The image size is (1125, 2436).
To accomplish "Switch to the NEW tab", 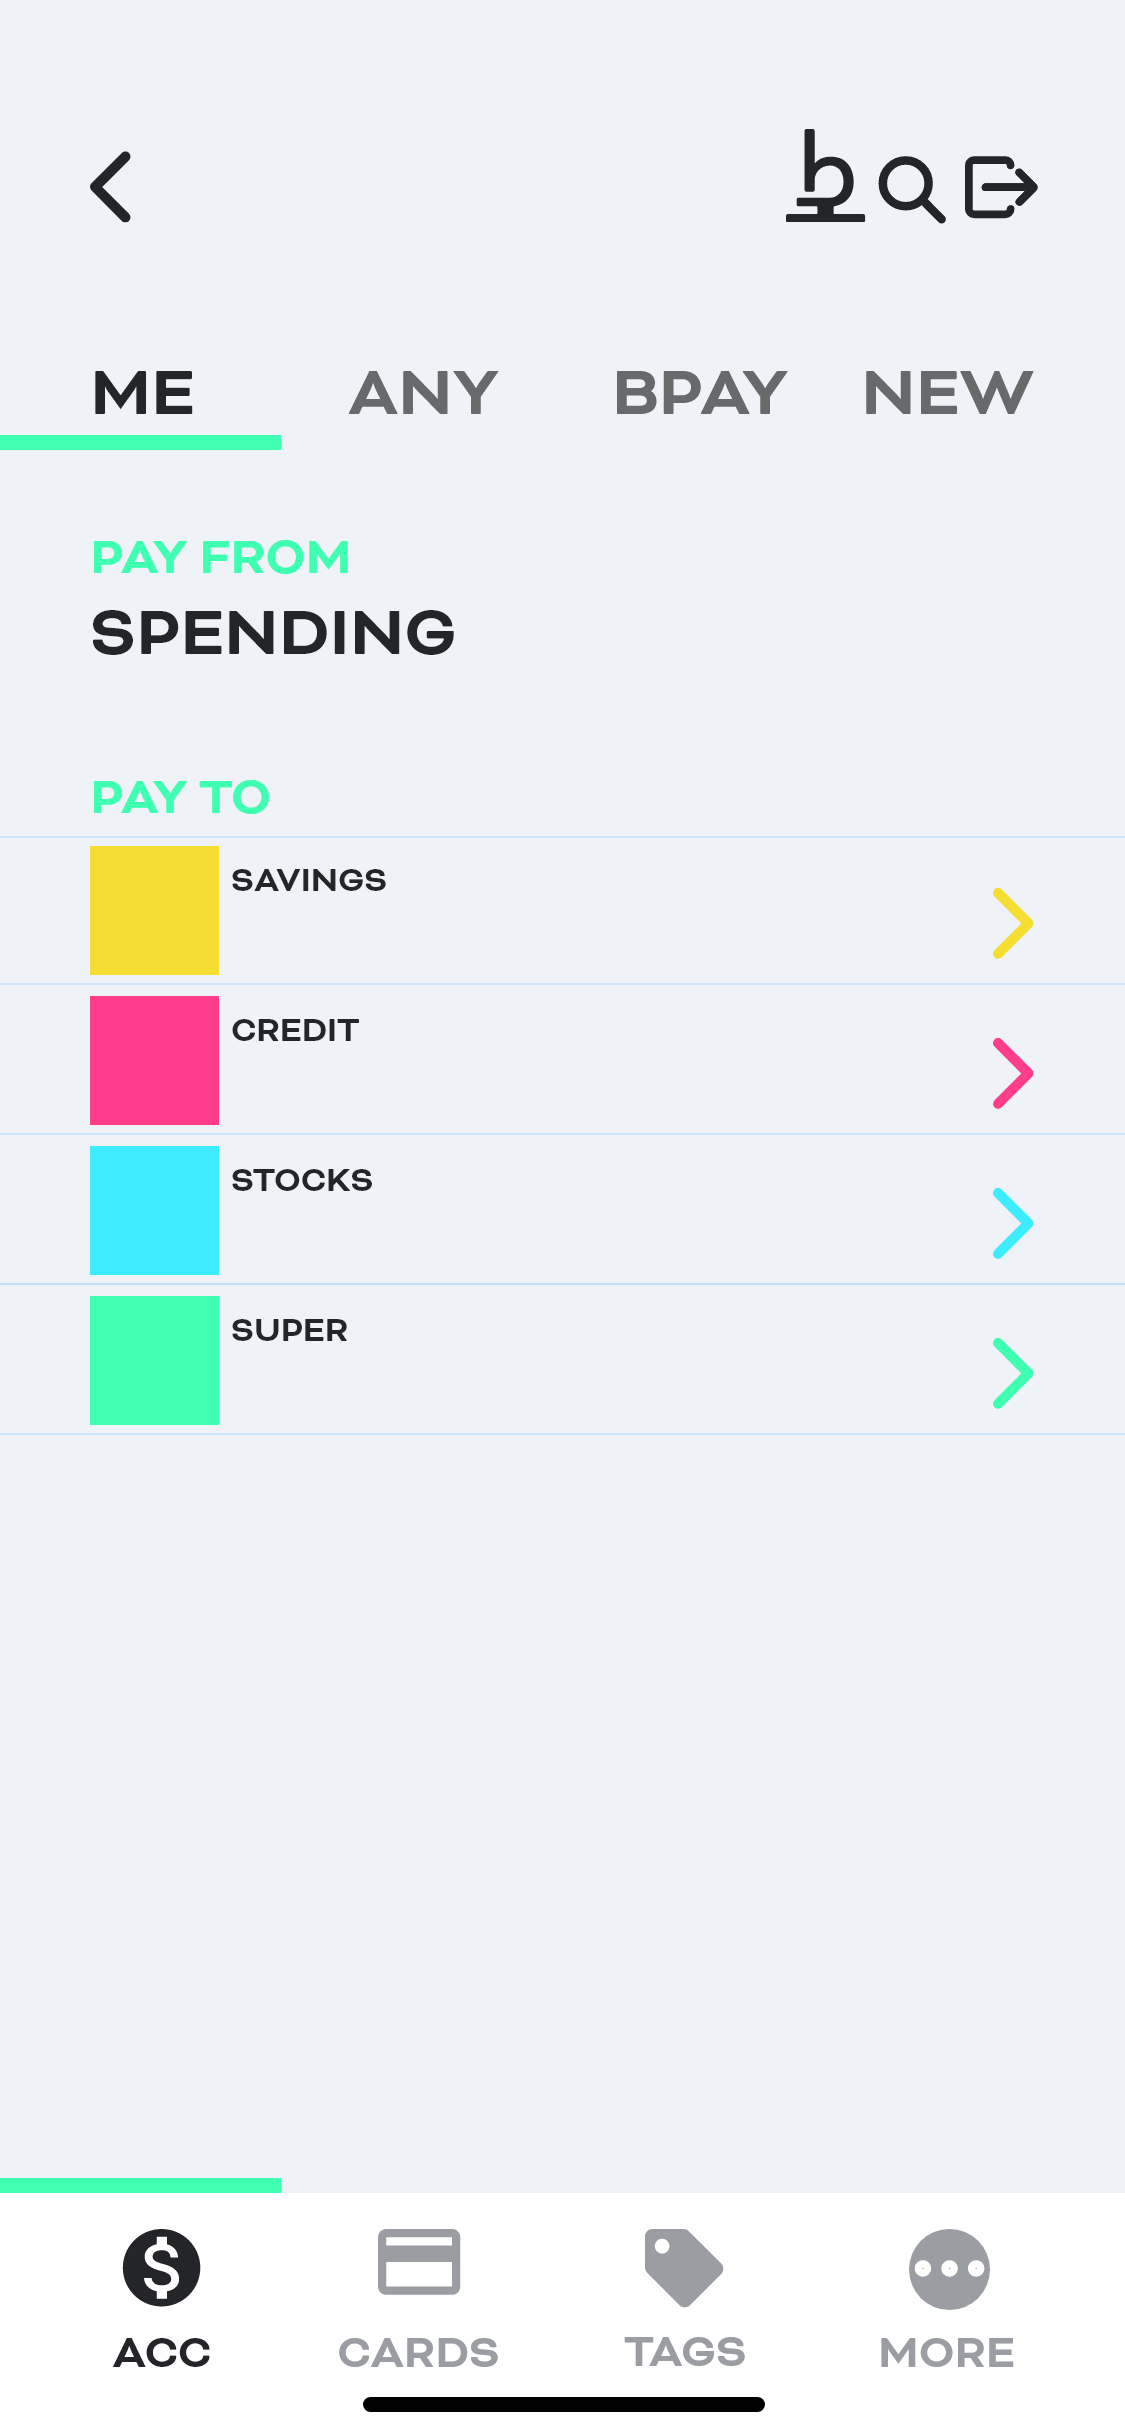I will point(948,393).
